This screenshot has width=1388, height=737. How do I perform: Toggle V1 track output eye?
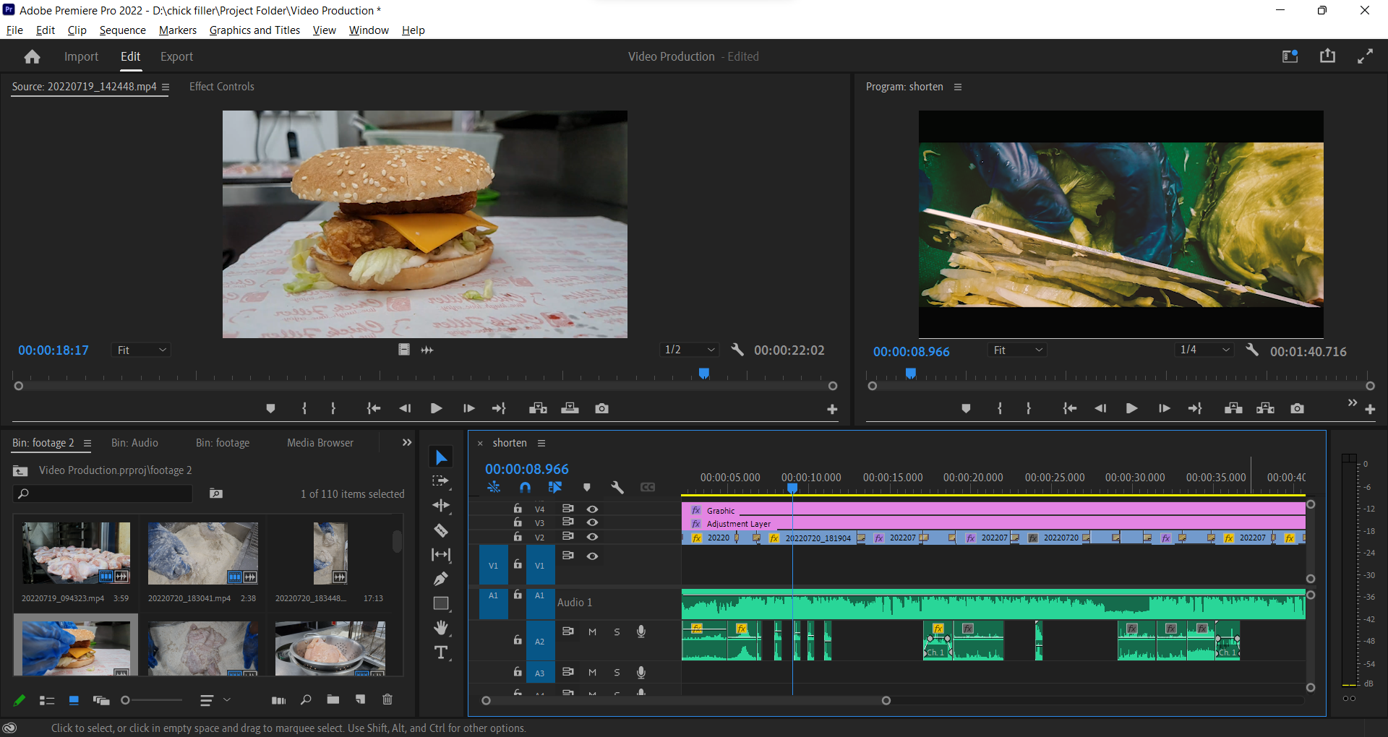[x=592, y=556]
